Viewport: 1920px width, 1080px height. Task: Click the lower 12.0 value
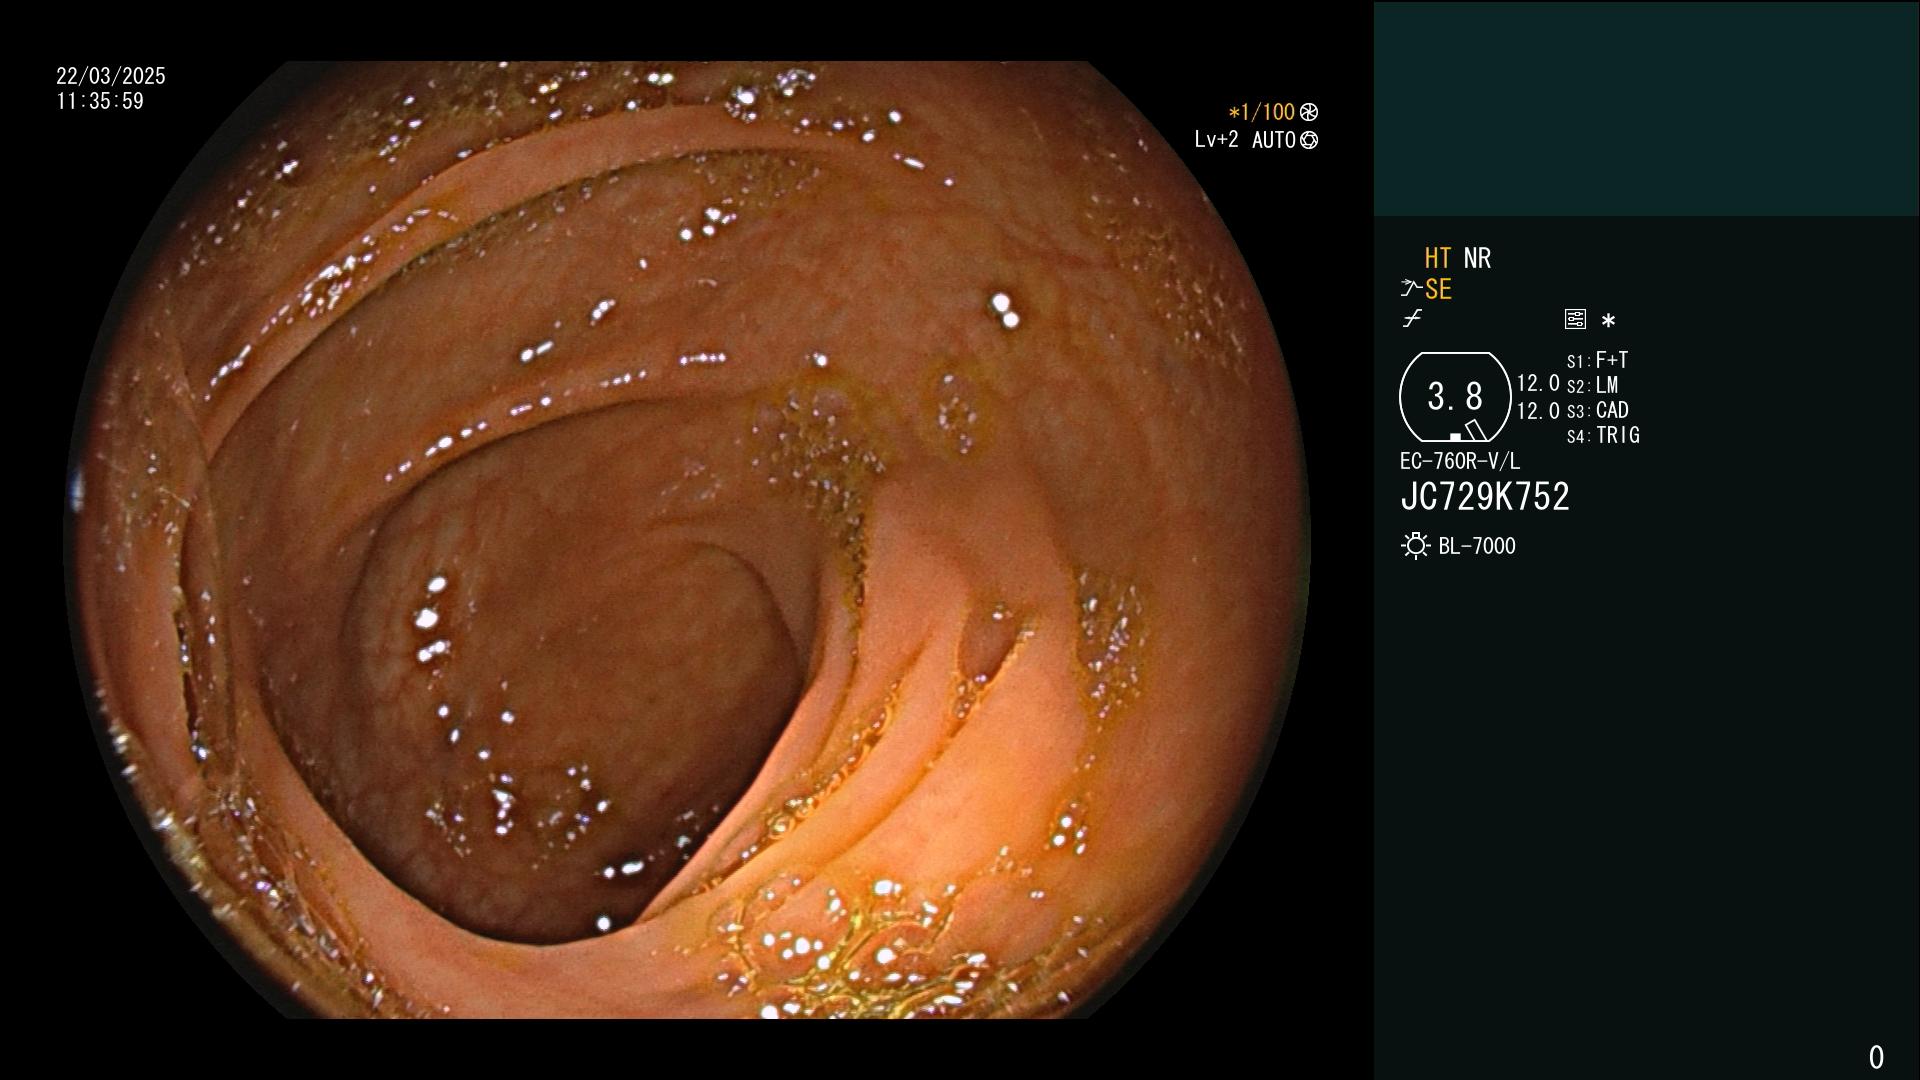point(1538,410)
